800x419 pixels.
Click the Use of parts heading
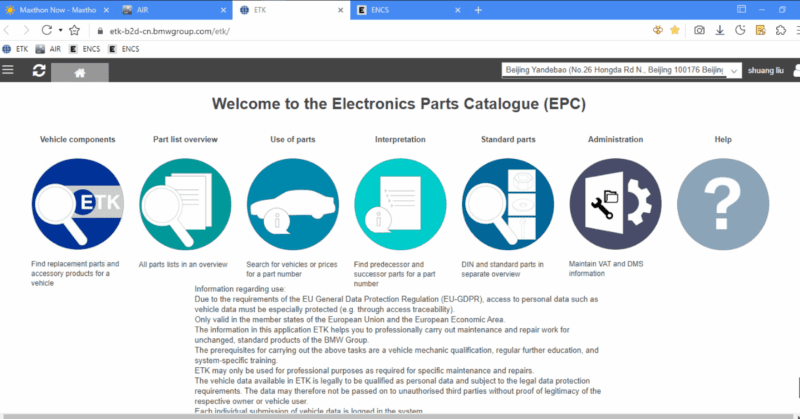293,139
